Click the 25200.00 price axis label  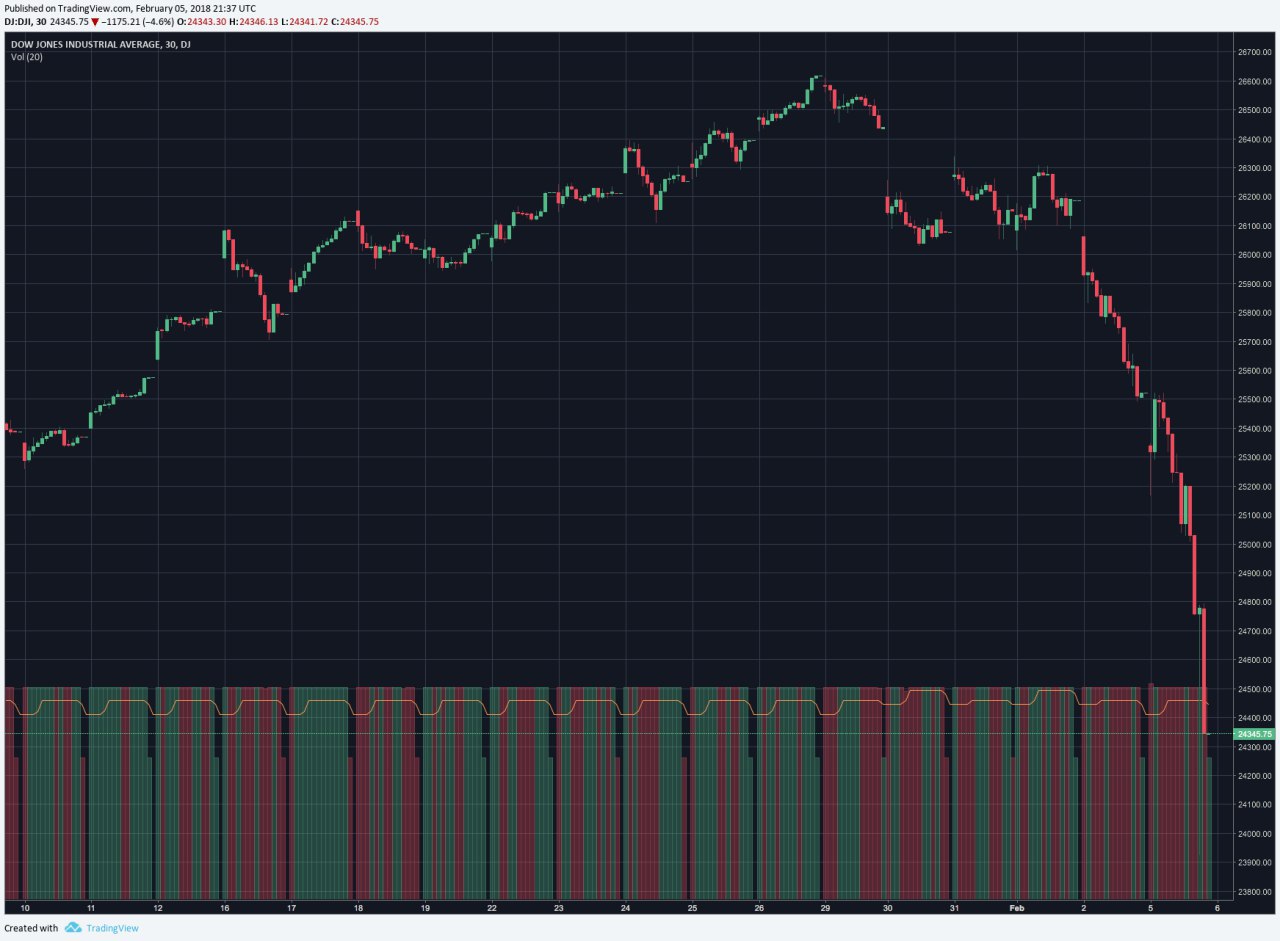pyautogui.click(x=1255, y=487)
